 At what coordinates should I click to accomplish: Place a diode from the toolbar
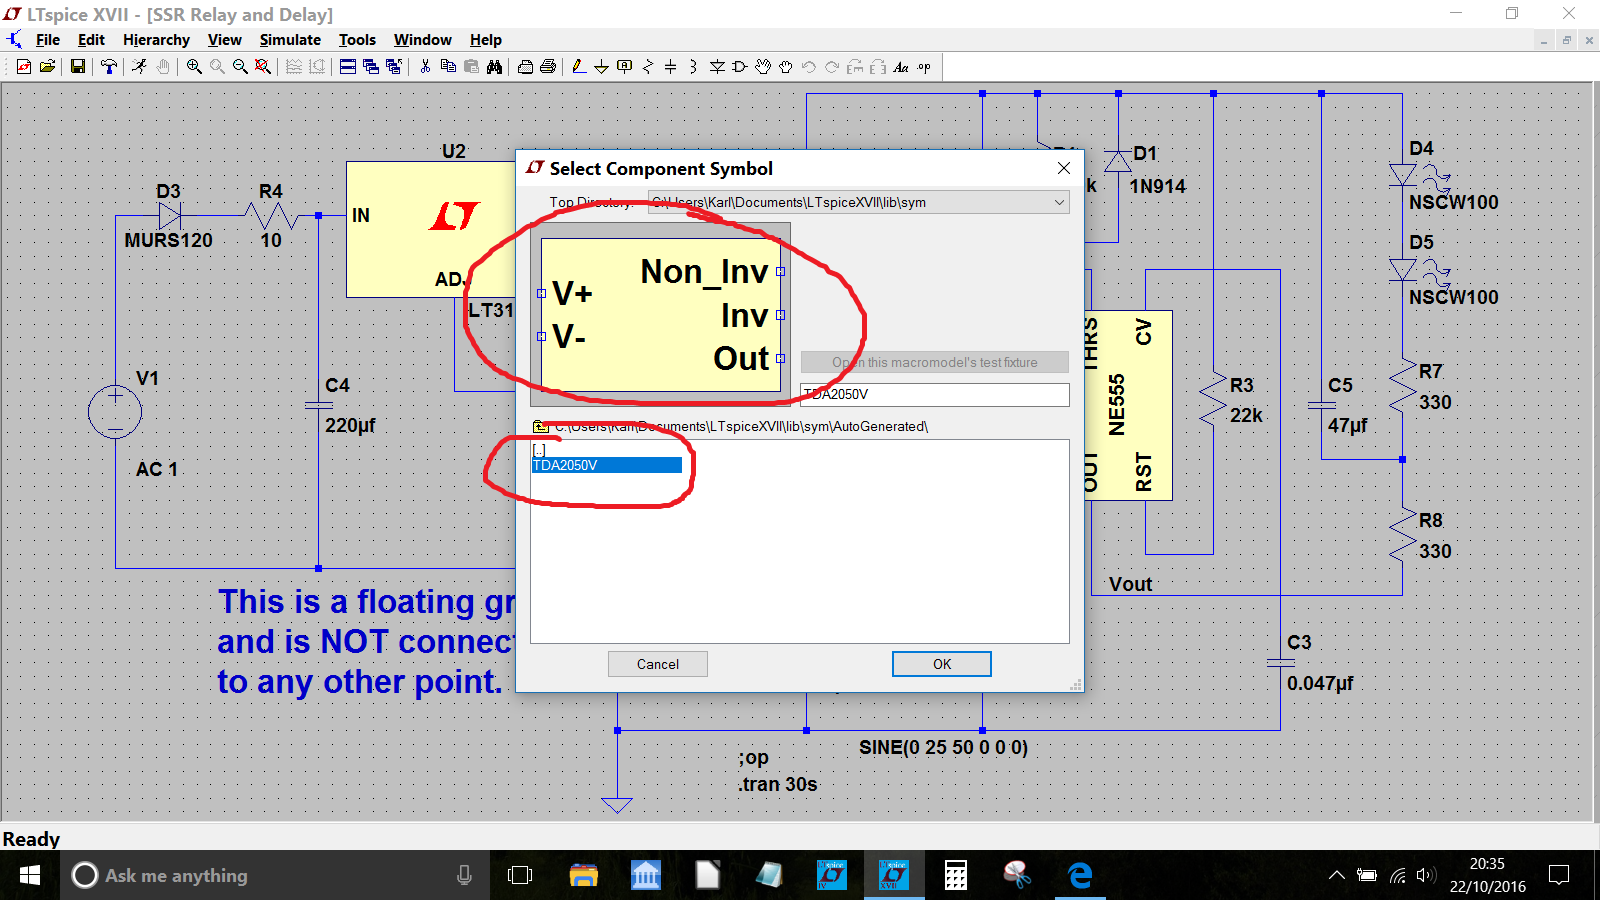(717, 67)
